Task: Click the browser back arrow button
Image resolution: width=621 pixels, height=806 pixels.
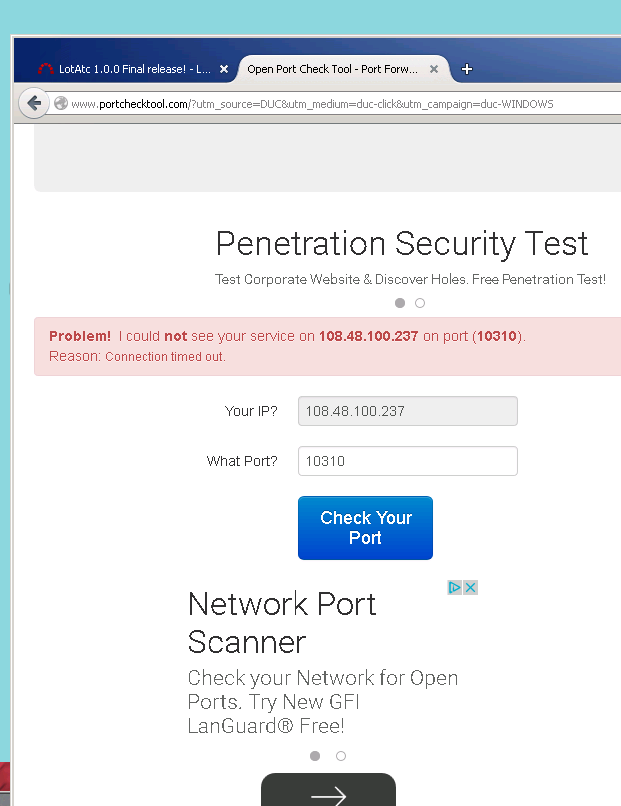Action: point(34,103)
